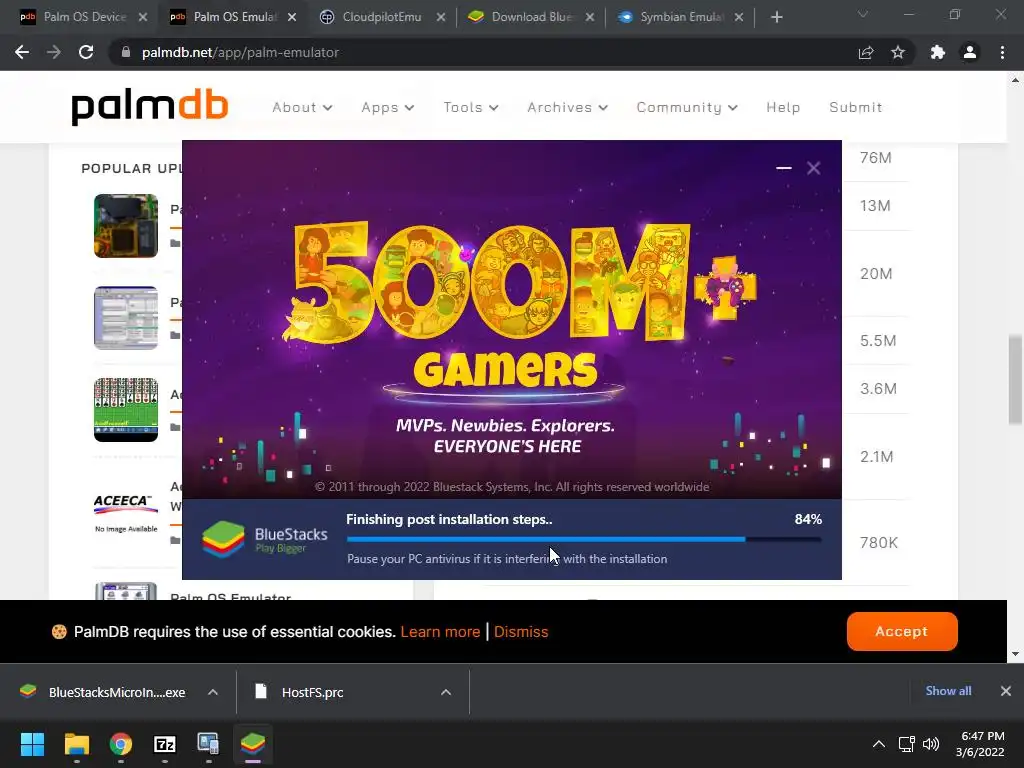Open volume control tray icon
Screen dimensions: 1024x768
point(931,744)
